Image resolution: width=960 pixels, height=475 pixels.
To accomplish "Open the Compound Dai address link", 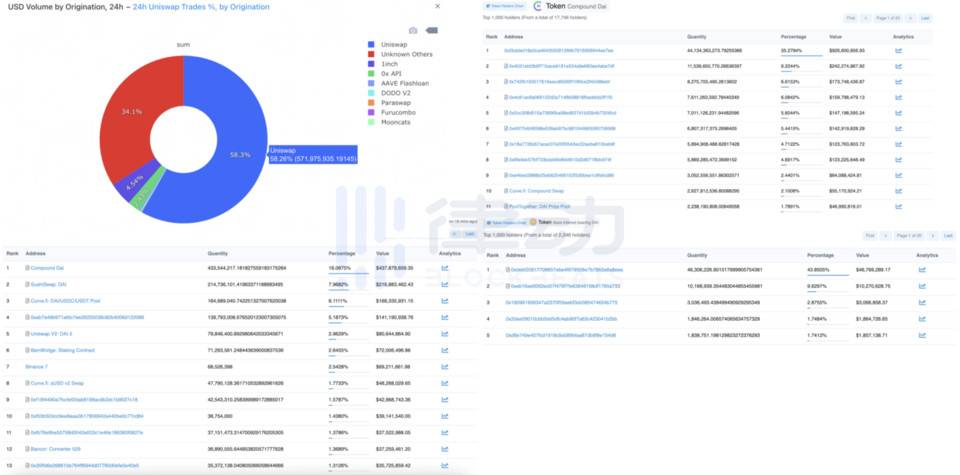I will [45, 269].
